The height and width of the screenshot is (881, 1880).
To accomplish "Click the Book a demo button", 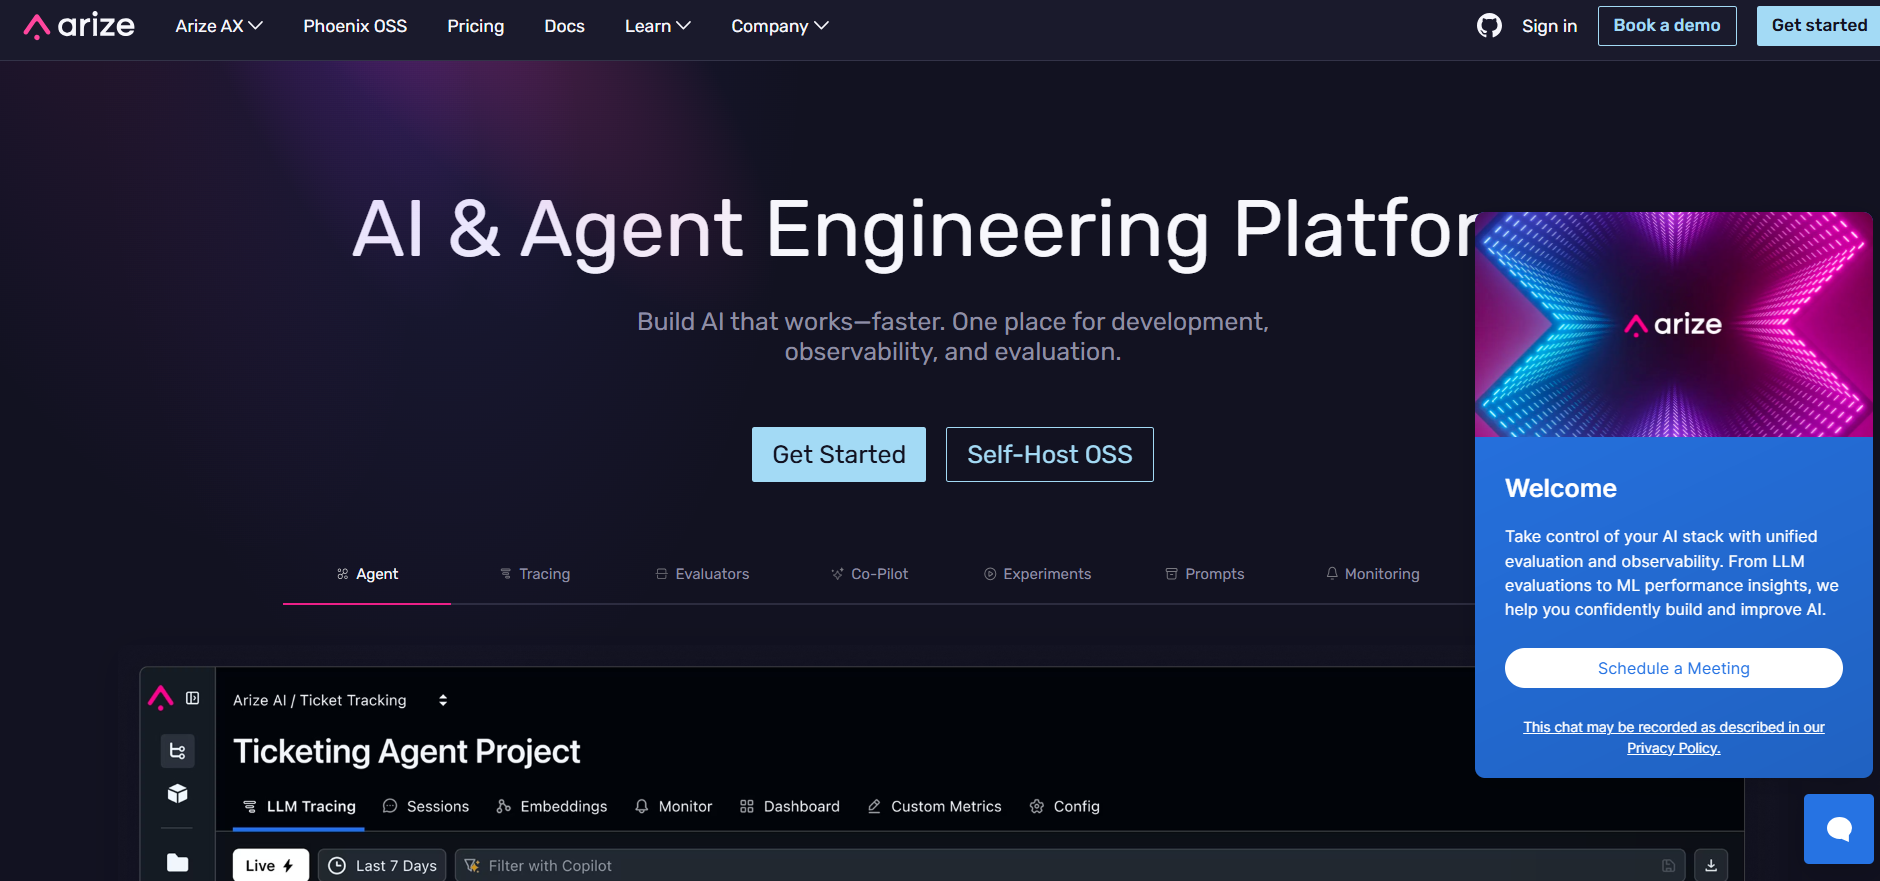I will [x=1667, y=26].
